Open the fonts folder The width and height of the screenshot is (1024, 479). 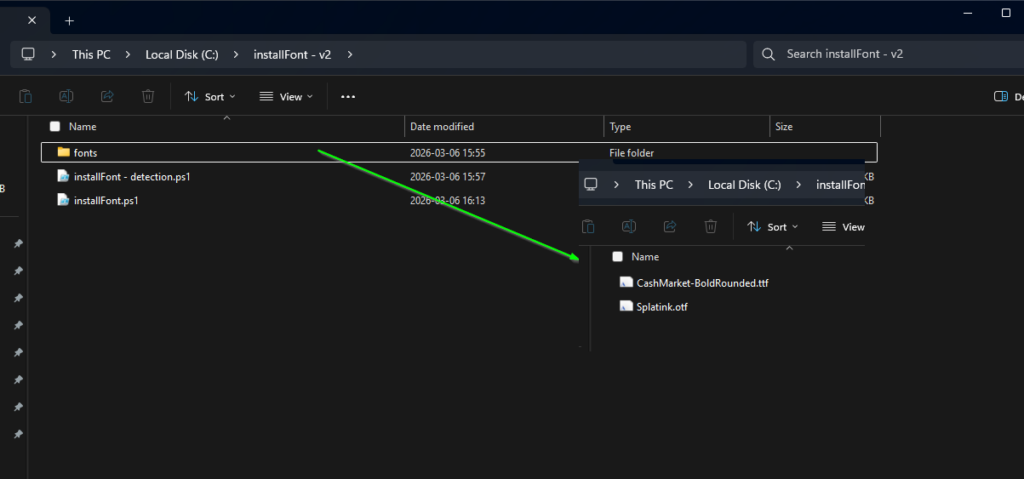click(85, 152)
